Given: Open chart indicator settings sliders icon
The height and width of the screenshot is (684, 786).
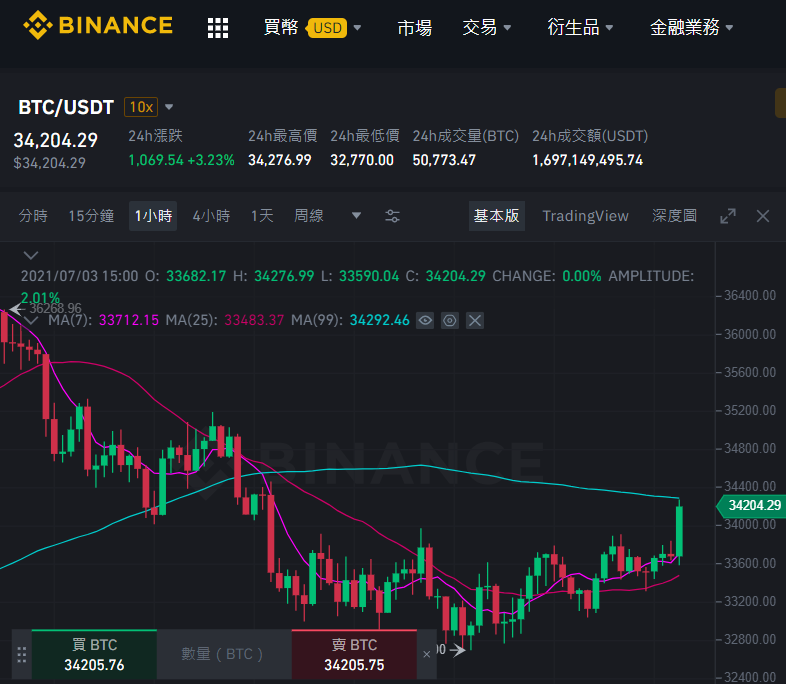Looking at the screenshot, I should 392,216.
